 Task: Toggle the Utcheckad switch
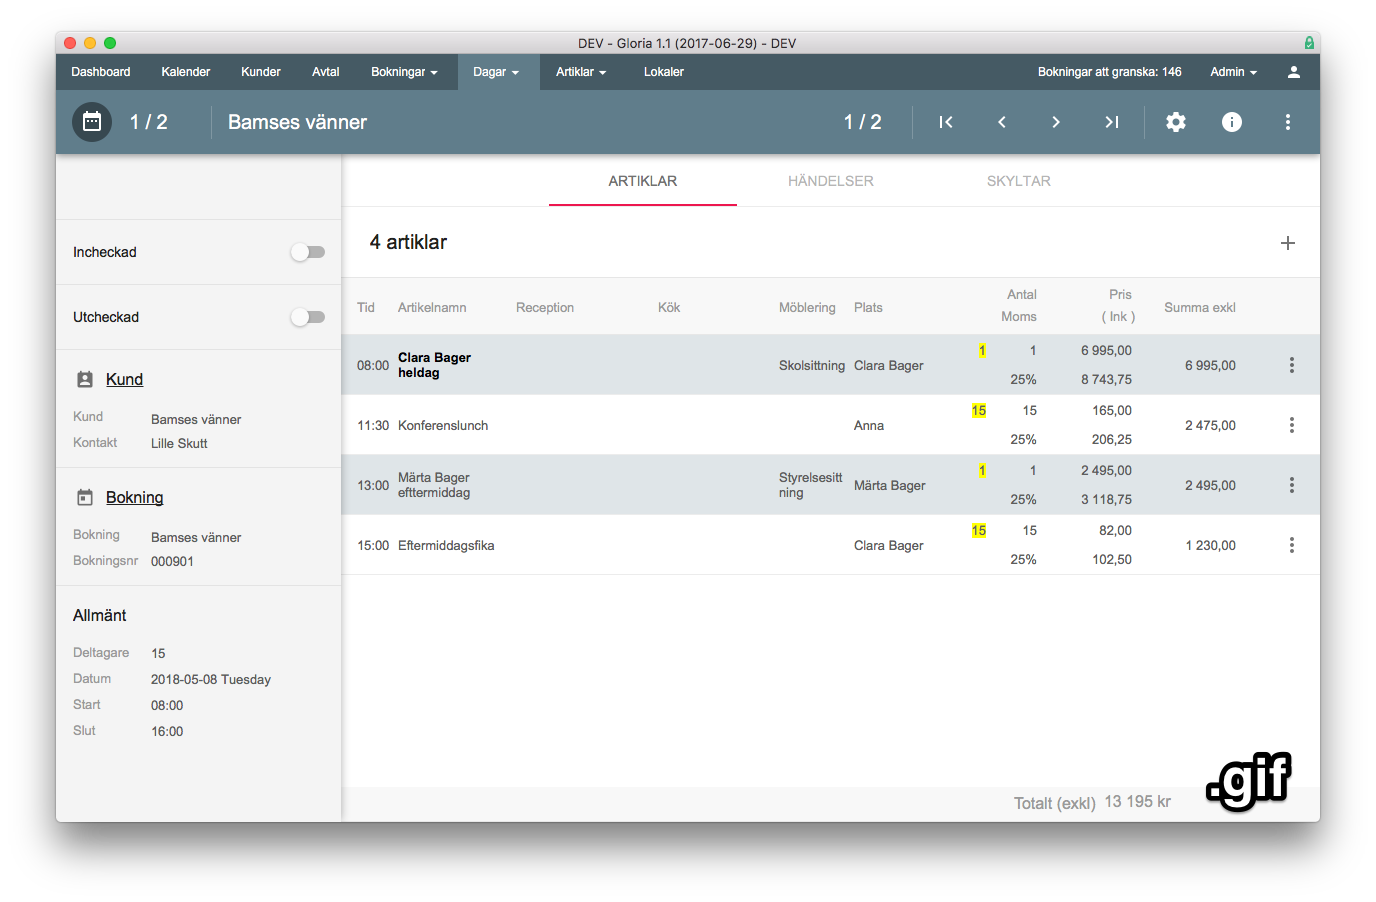click(x=308, y=317)
